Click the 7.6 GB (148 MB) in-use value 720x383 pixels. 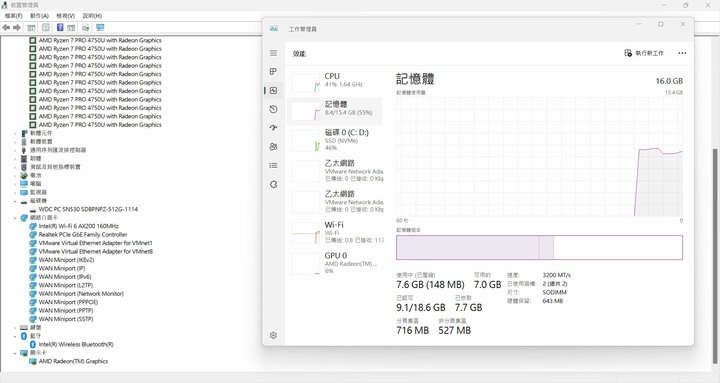tap(430, 285)
